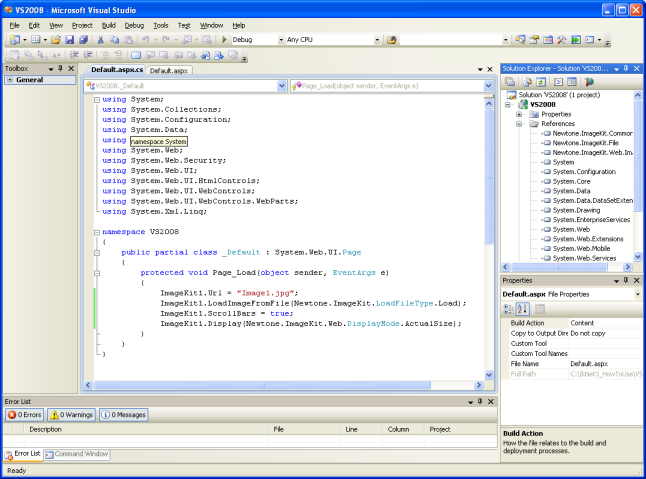Open the Build menu

109,26
